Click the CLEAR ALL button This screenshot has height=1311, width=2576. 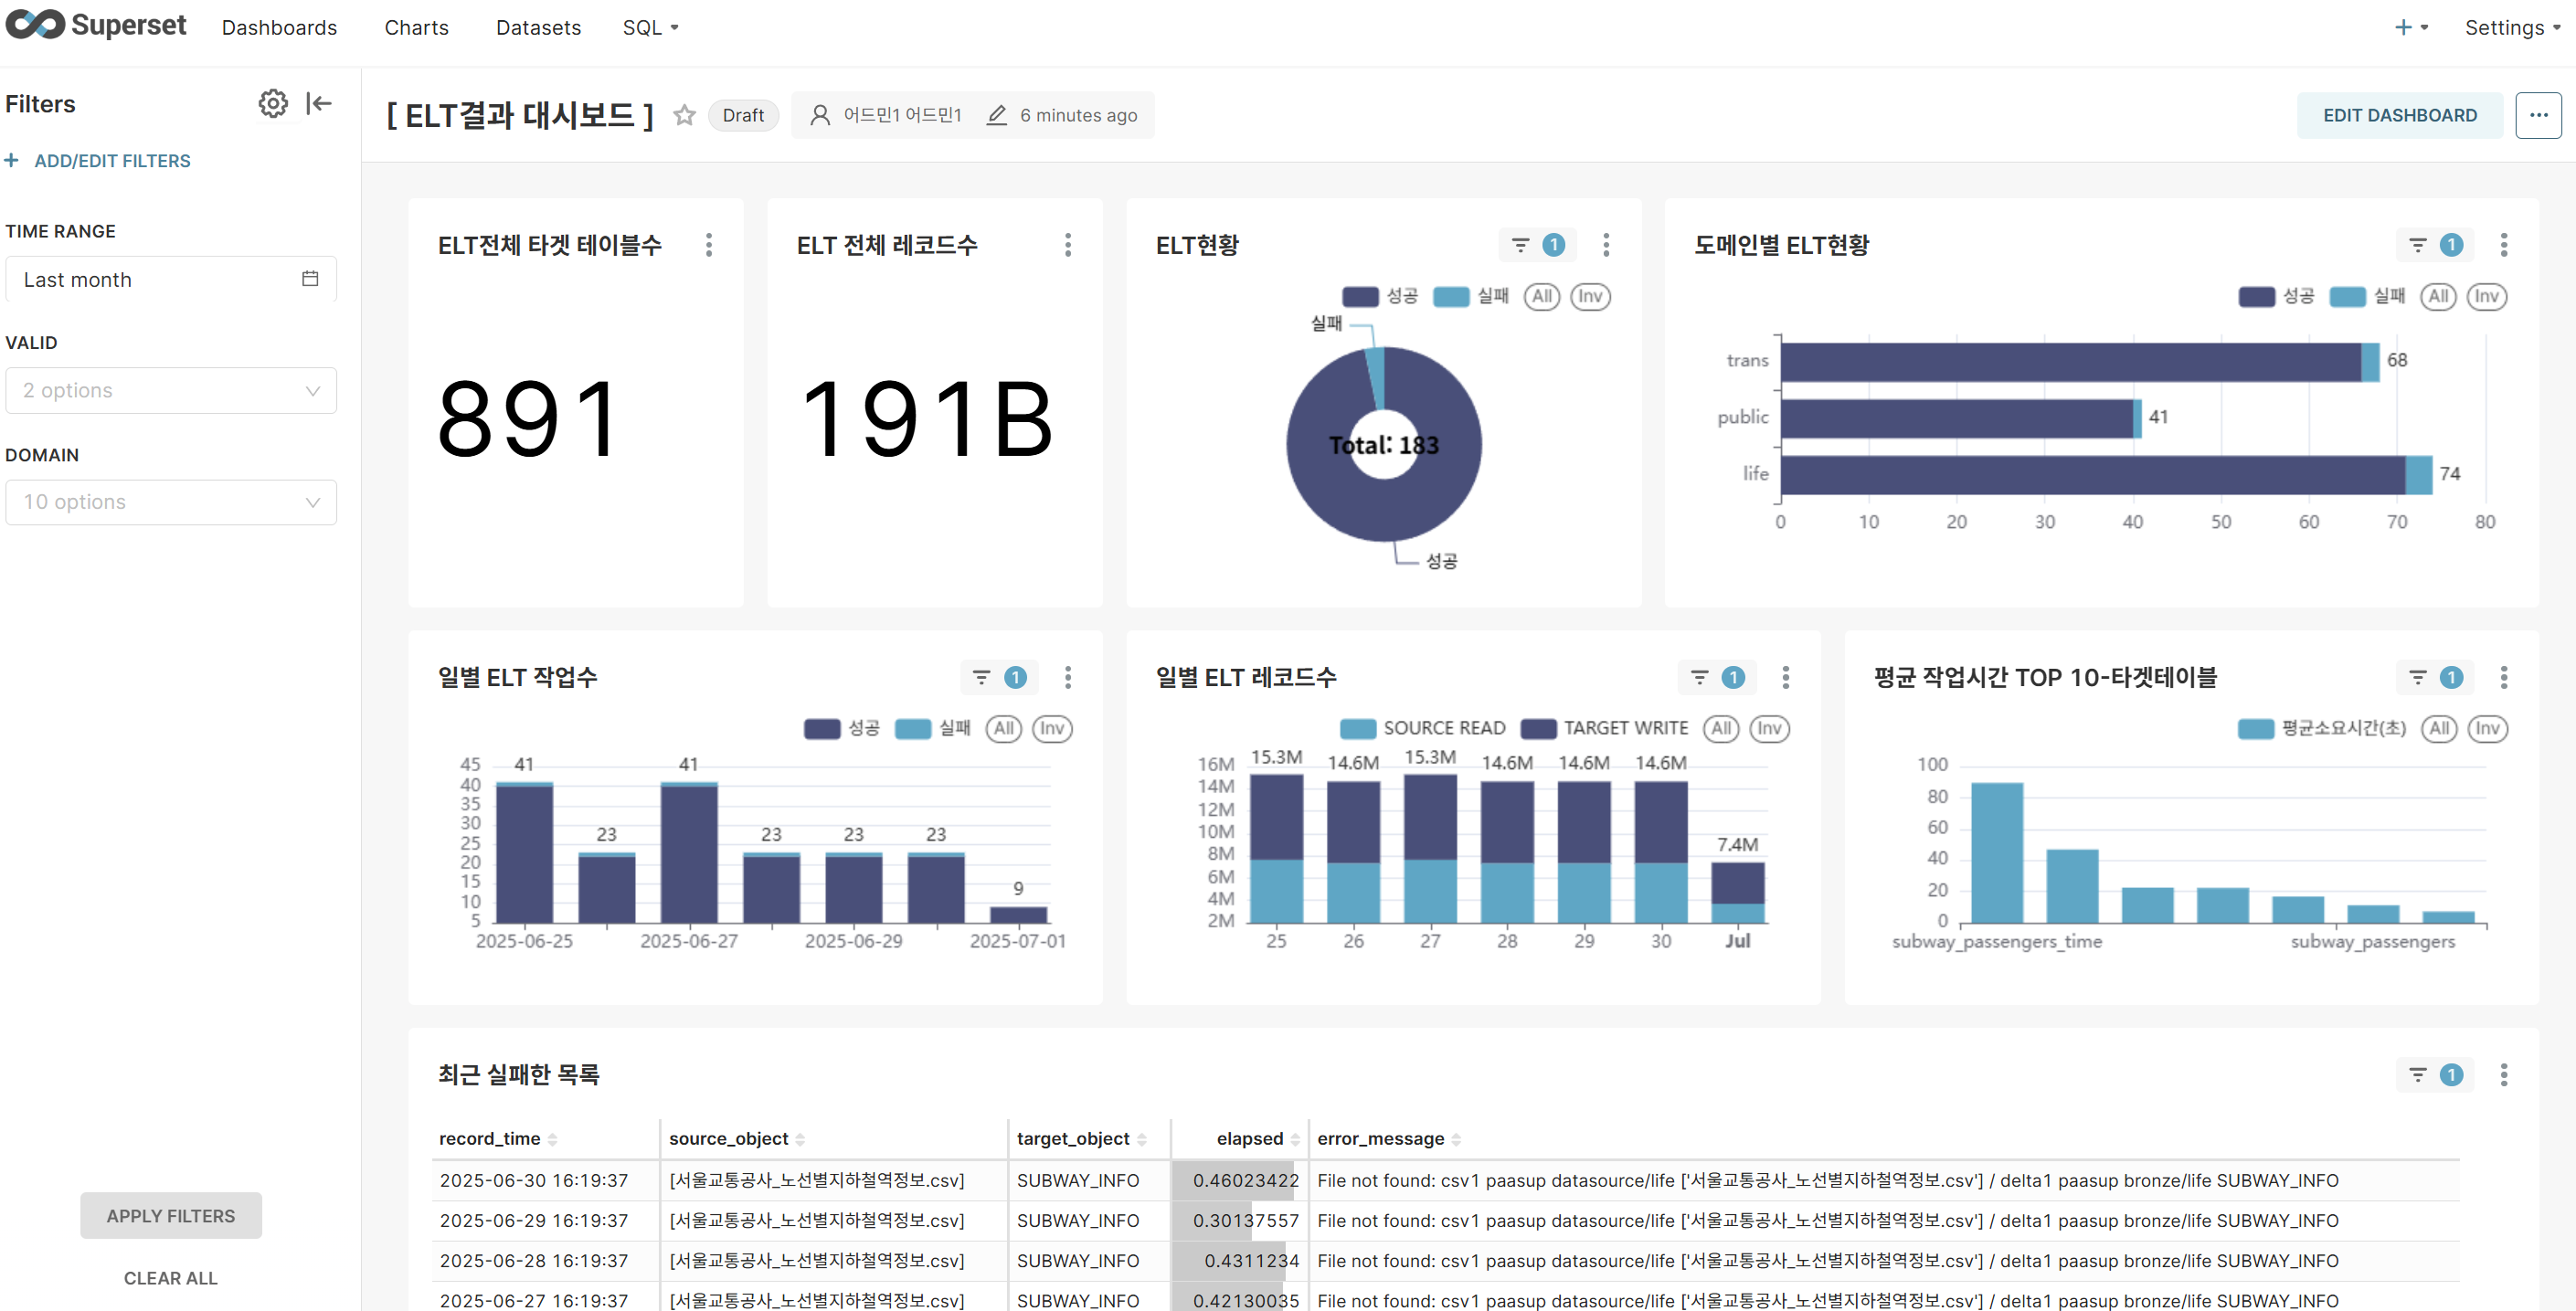(x=171, y=1277)
